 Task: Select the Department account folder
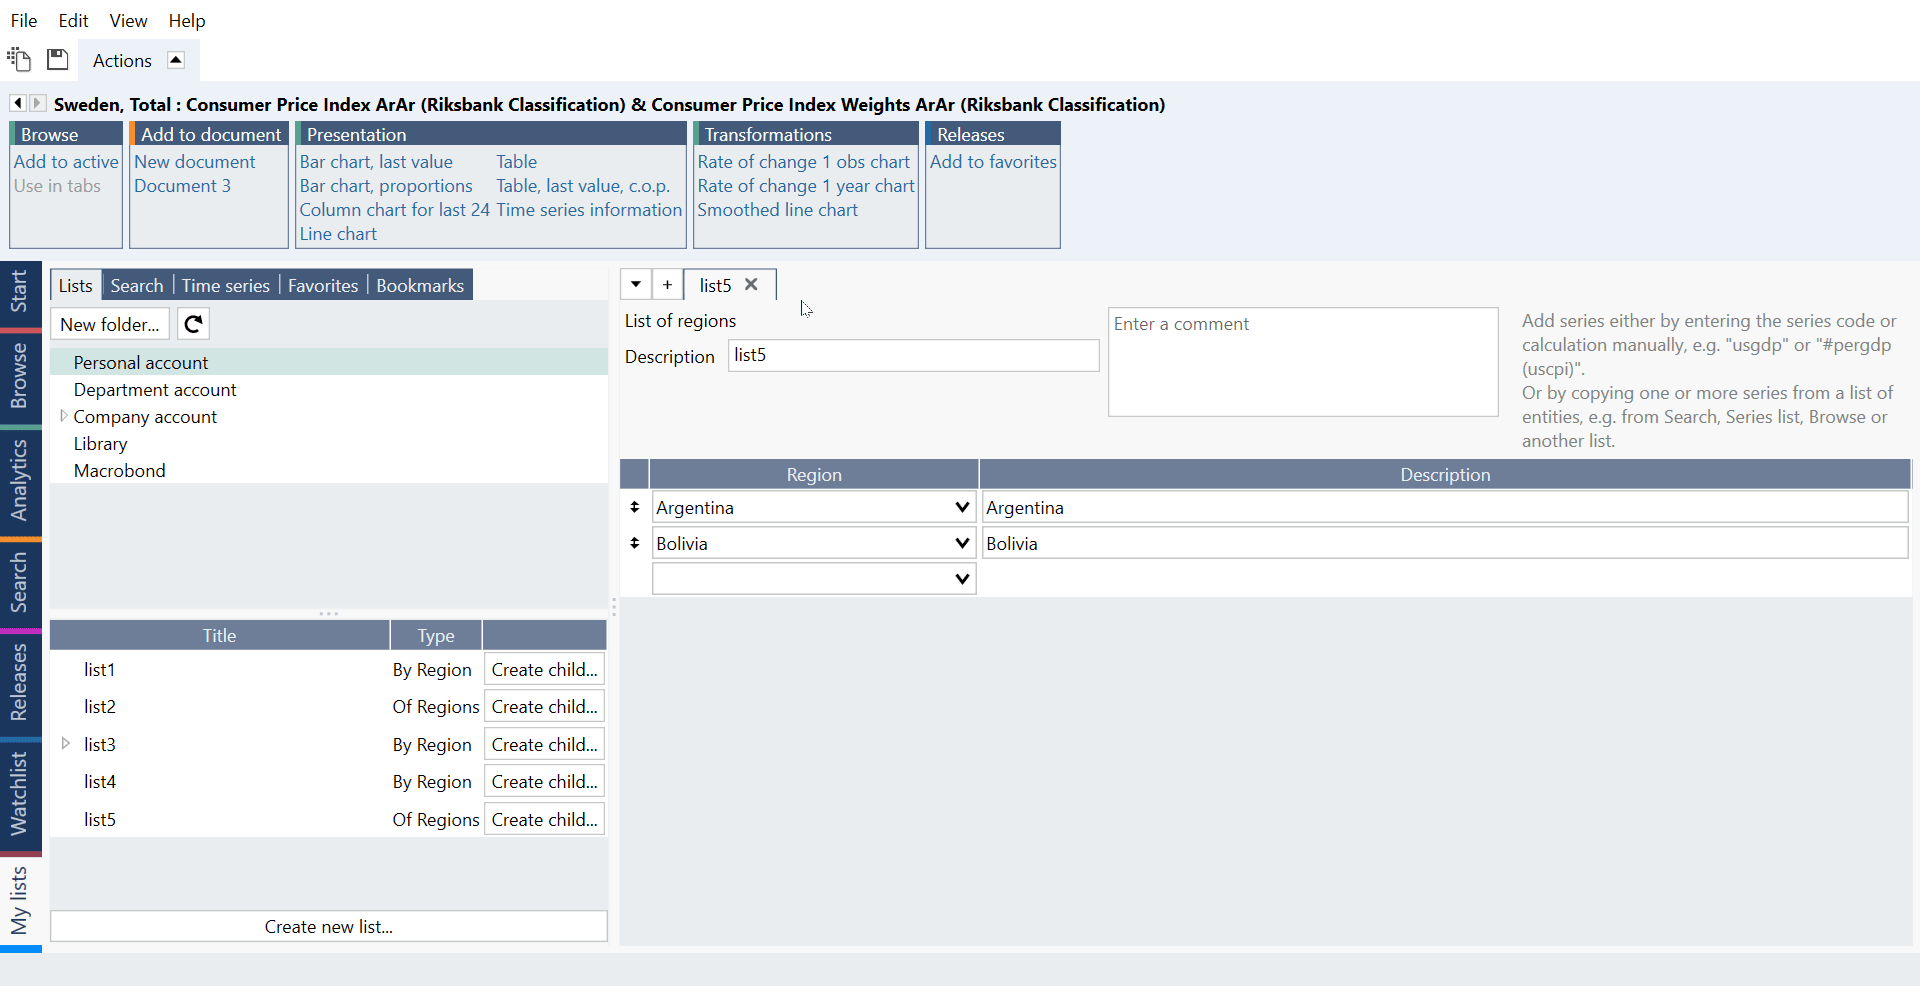(329, 389)
